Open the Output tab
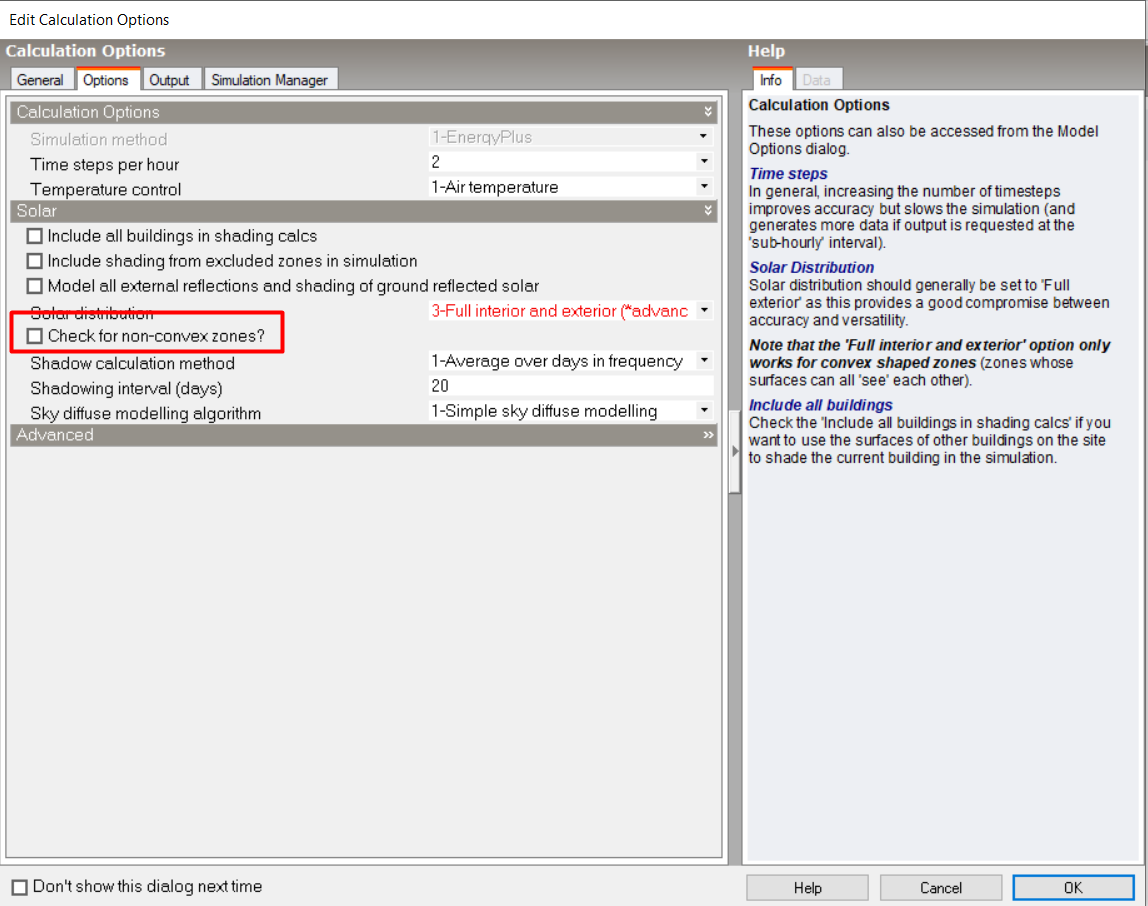1148x906 pixels. 169,80
